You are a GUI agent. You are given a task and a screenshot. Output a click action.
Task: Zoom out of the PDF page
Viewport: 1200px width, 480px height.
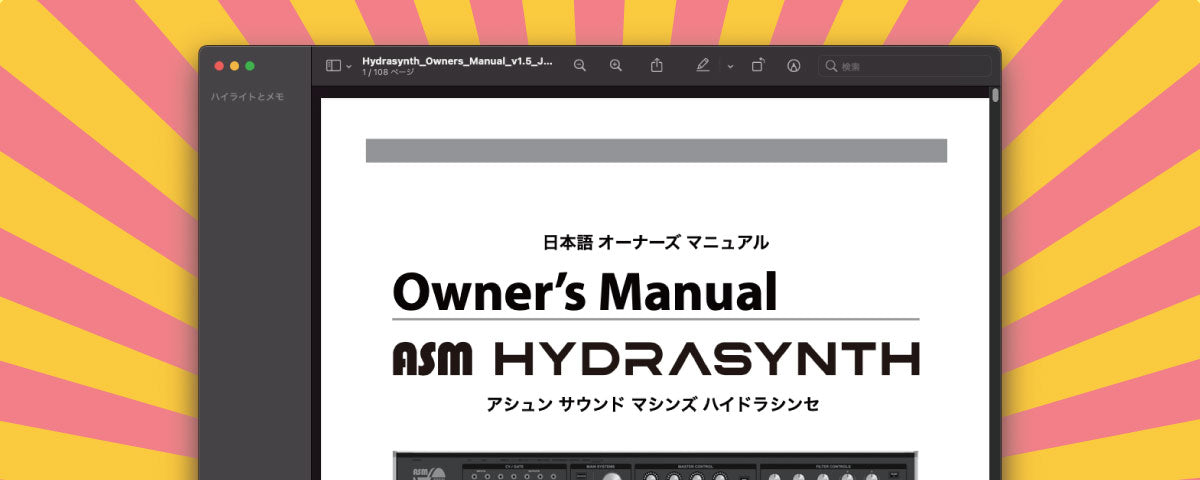580,66
